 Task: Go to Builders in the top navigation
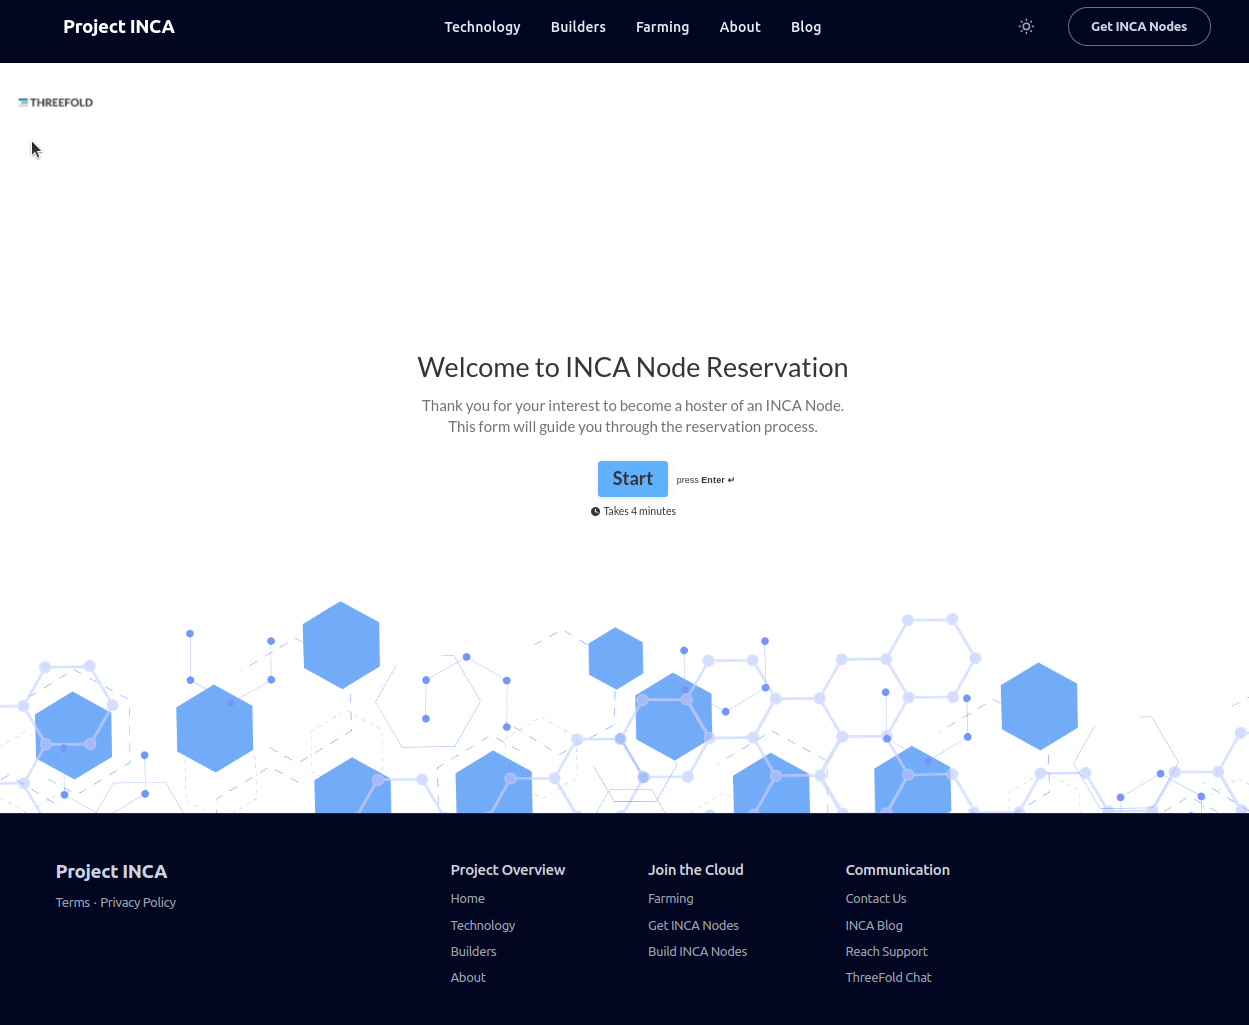pyautogui.click(x=578, y=27)
